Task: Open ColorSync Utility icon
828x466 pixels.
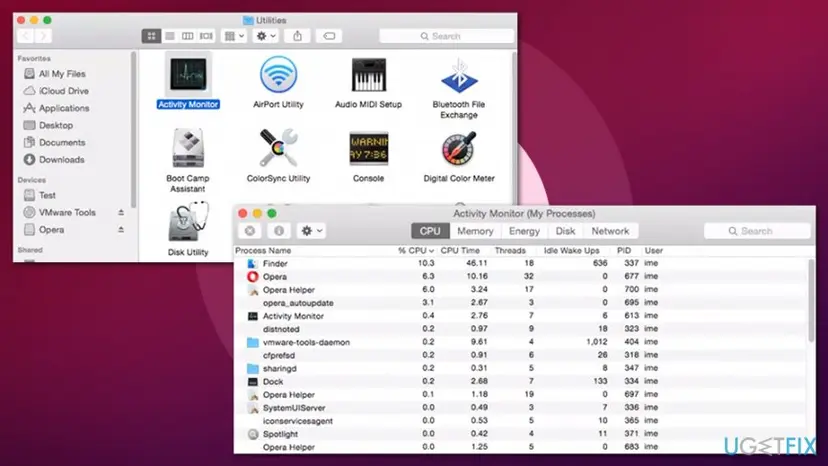Action: tap(278, 148)
